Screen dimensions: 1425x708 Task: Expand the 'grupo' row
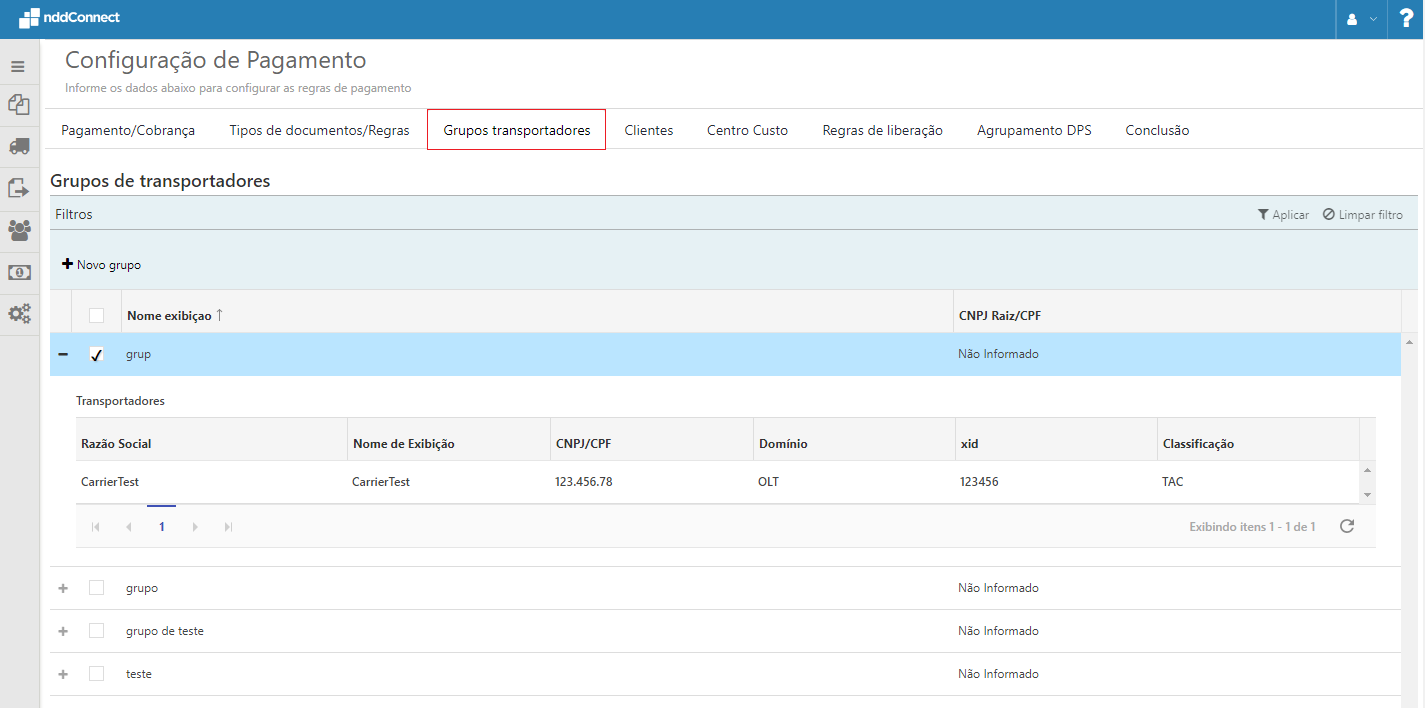(63, 588)
